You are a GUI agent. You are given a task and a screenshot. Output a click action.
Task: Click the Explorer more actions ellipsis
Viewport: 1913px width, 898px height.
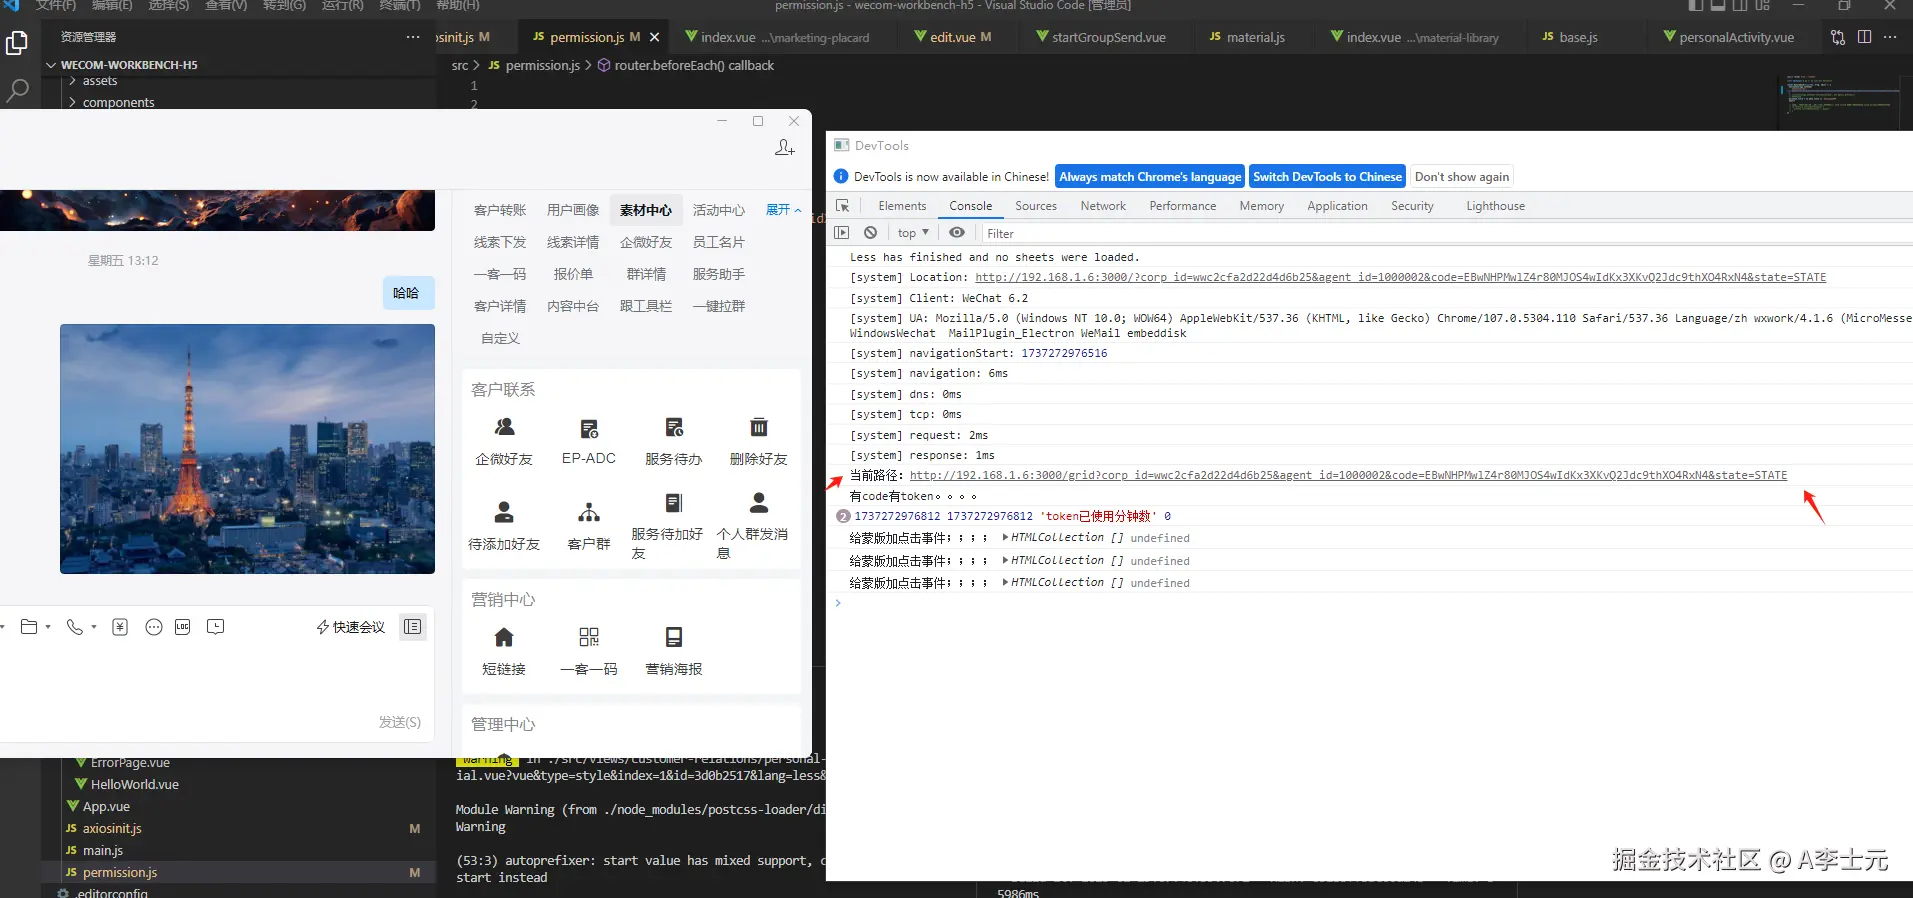(x=413, y=37)
